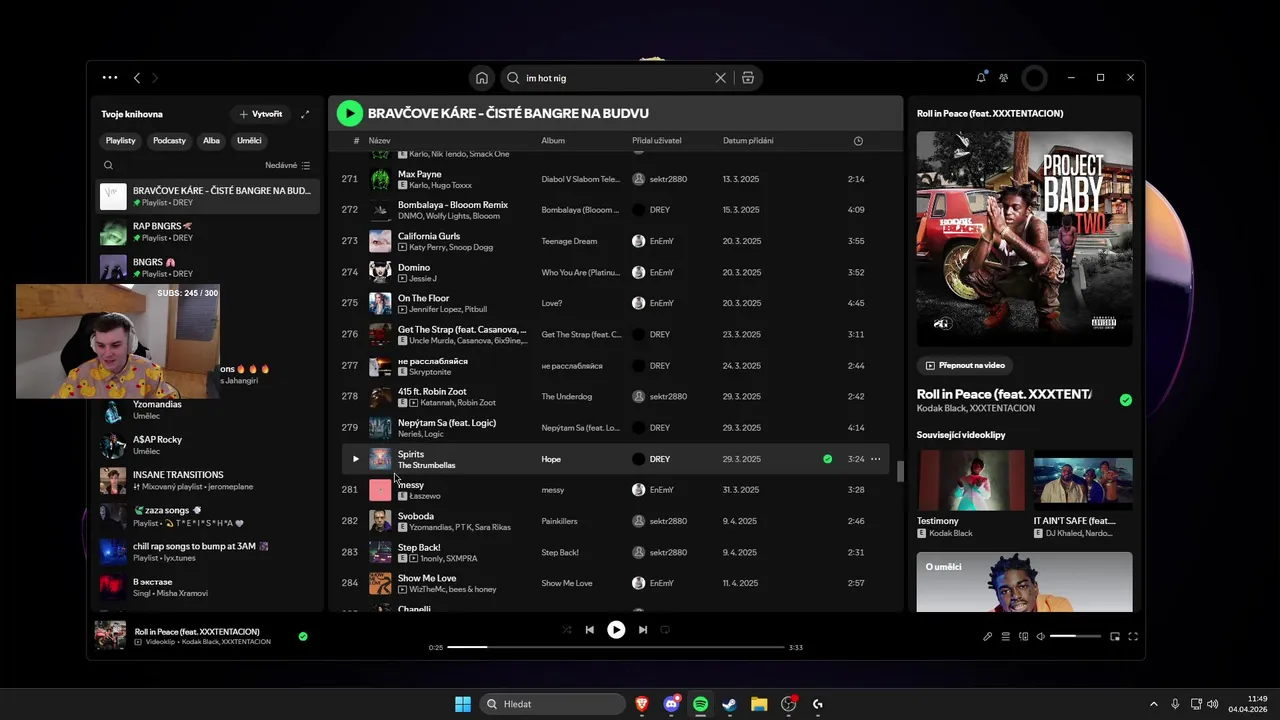
Task: Skip to the previous track
Action: tap(590, 630)
